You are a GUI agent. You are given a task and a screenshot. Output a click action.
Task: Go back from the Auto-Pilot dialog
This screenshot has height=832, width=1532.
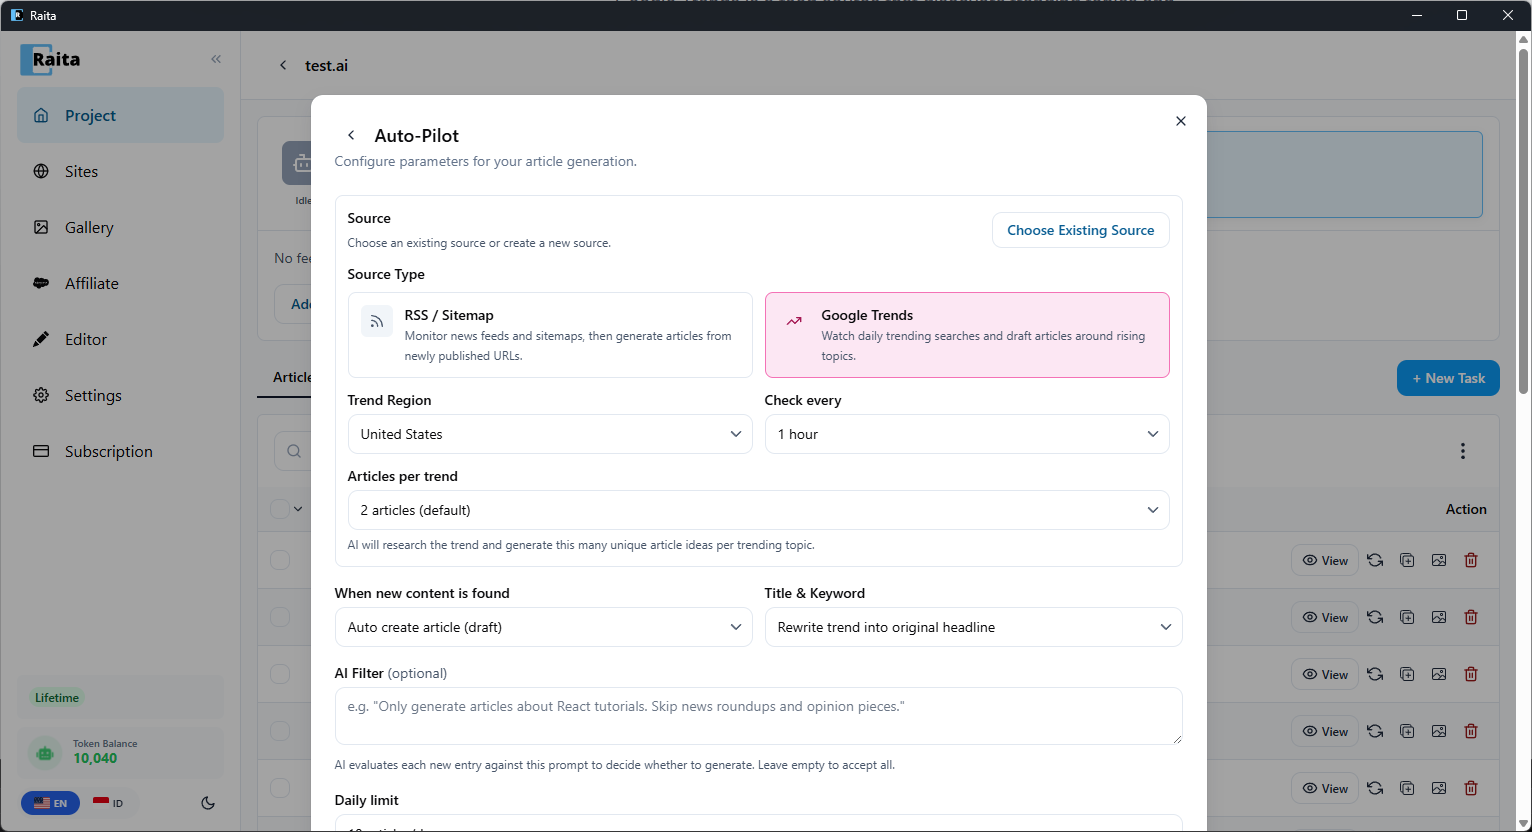tap(351, 135)
